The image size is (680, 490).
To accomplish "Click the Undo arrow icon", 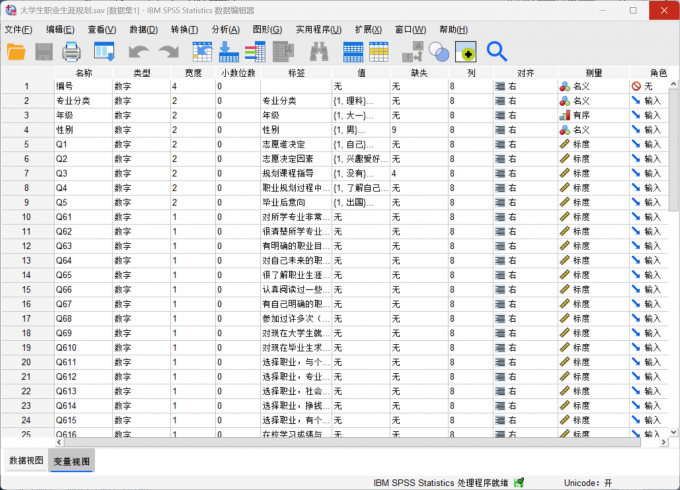I will point(138,52).
